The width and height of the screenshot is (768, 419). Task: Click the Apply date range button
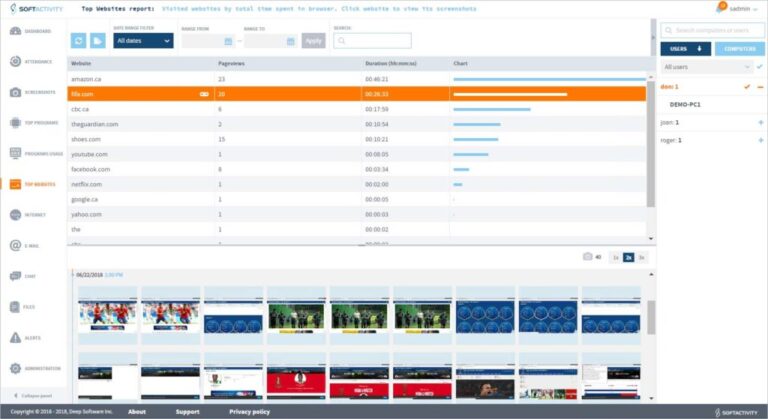(313, 41)
